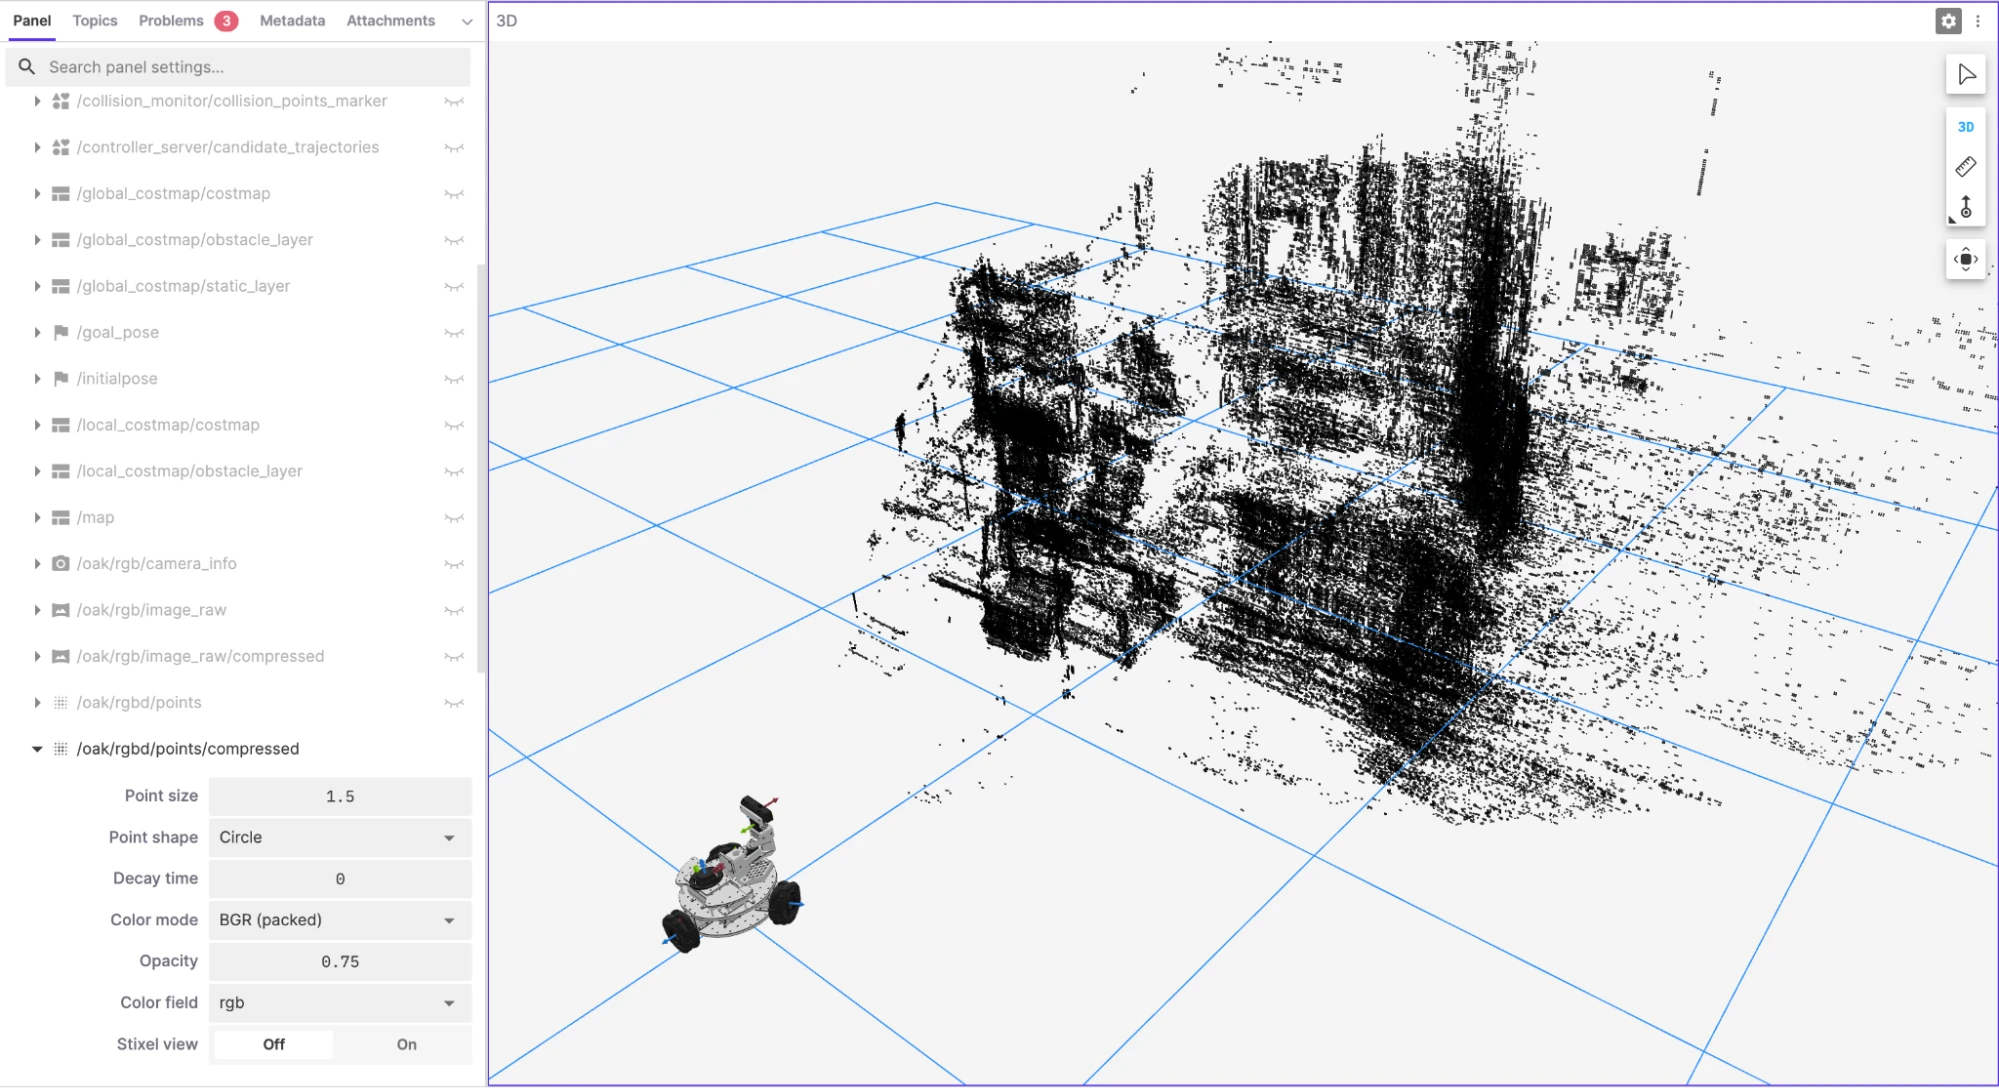The image size is (1999, 1089).
Task: Click the Search panel settings field
Action: click(238, 67)
